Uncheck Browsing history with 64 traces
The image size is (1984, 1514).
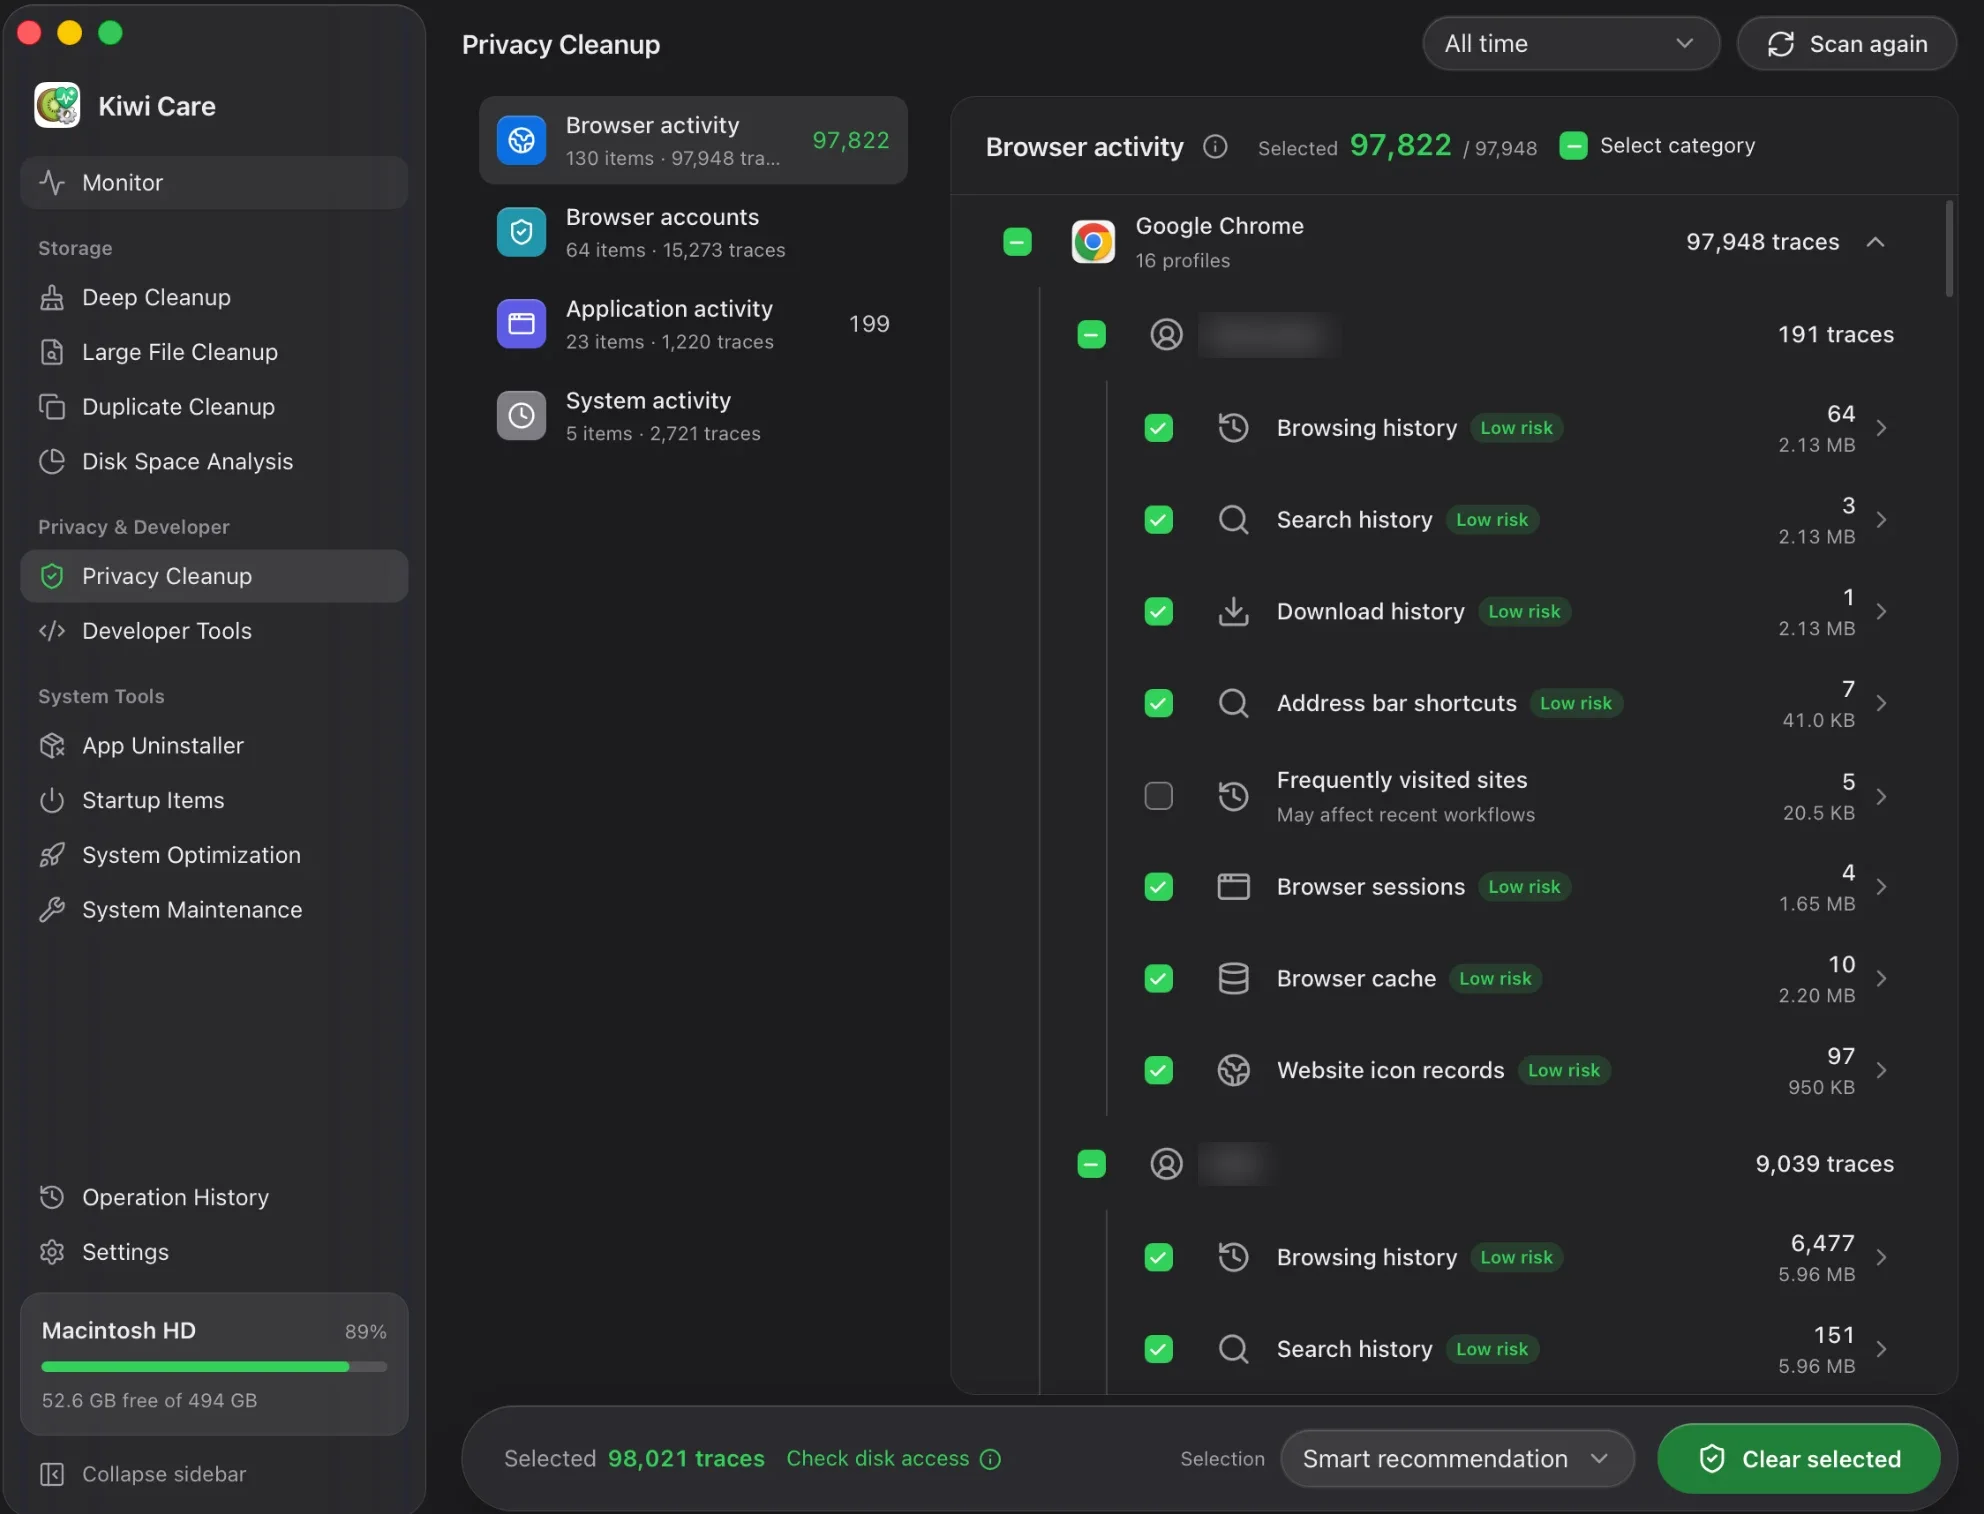[x=1158, y=428]
